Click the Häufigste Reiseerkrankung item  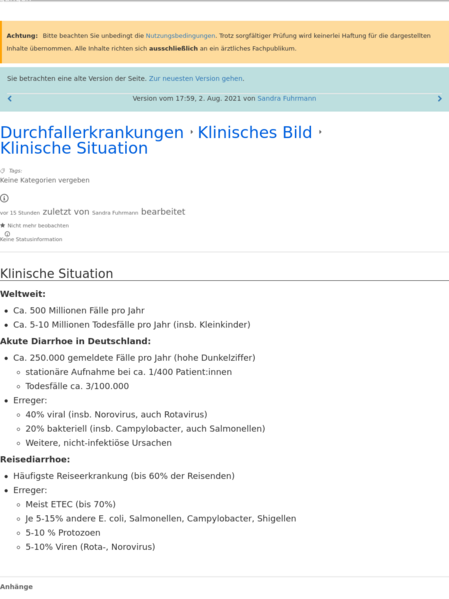(x=124, y=476)
